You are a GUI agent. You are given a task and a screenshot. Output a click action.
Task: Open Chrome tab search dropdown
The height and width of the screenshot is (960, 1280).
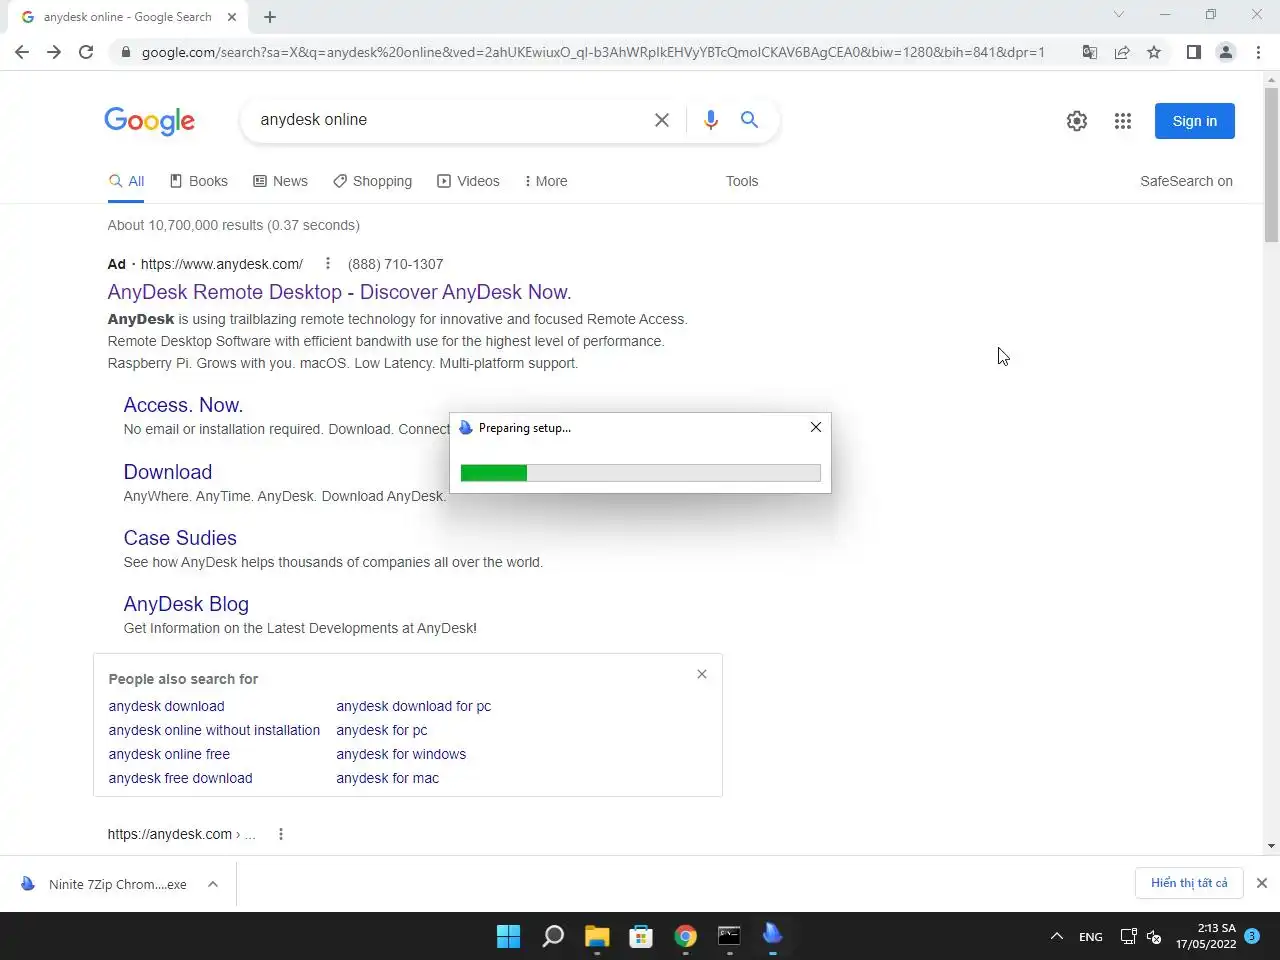(1119, 15)
